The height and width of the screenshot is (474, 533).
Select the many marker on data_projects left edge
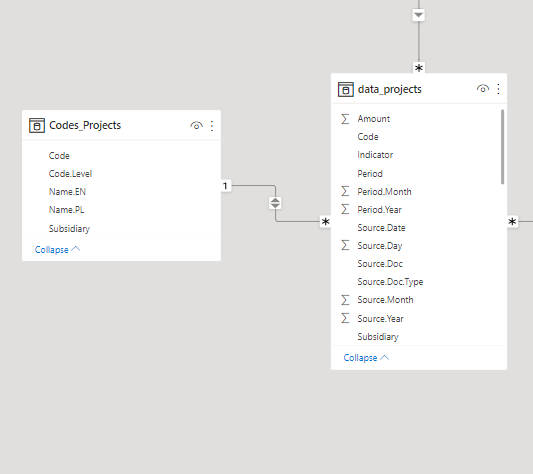pyautogui.click(x=325, y=222)
